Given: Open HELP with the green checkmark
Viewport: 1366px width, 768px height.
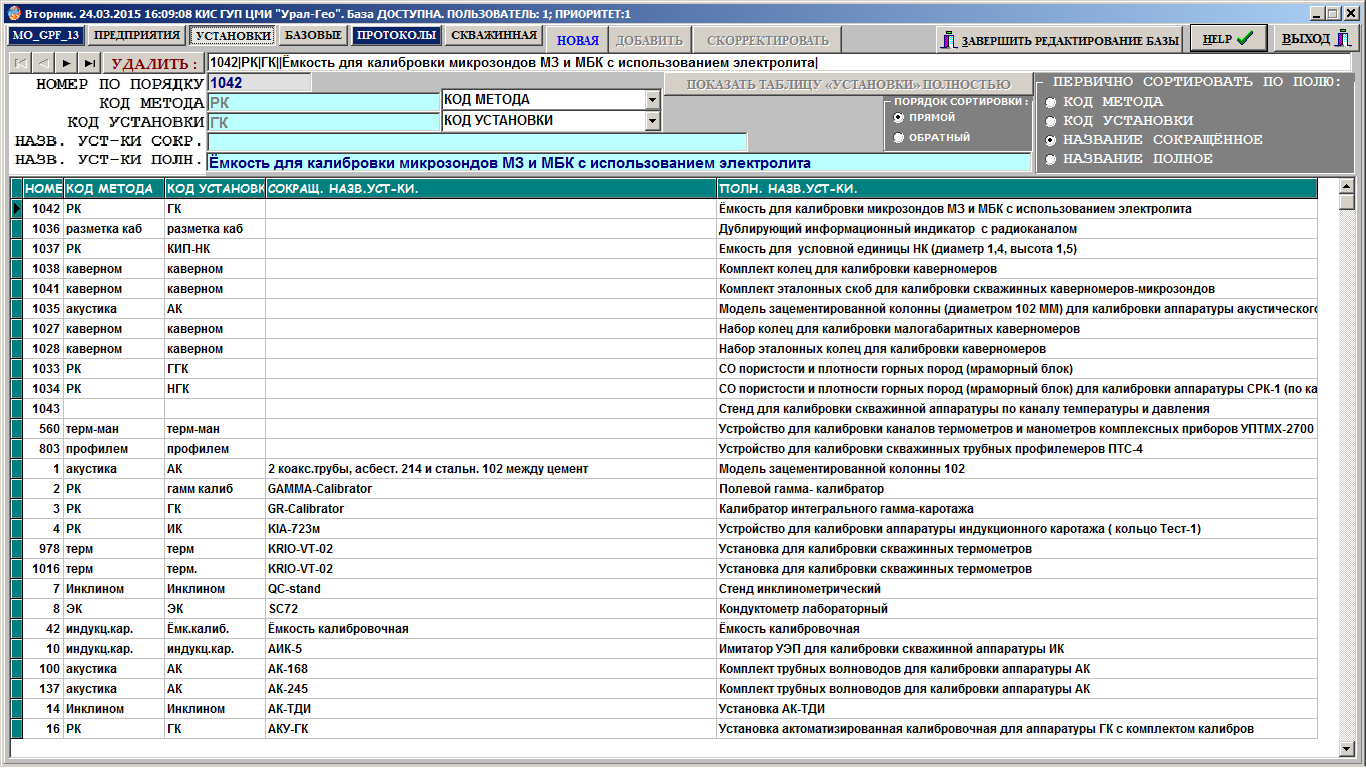Looking at the screenshot, I should (1228, 39).
